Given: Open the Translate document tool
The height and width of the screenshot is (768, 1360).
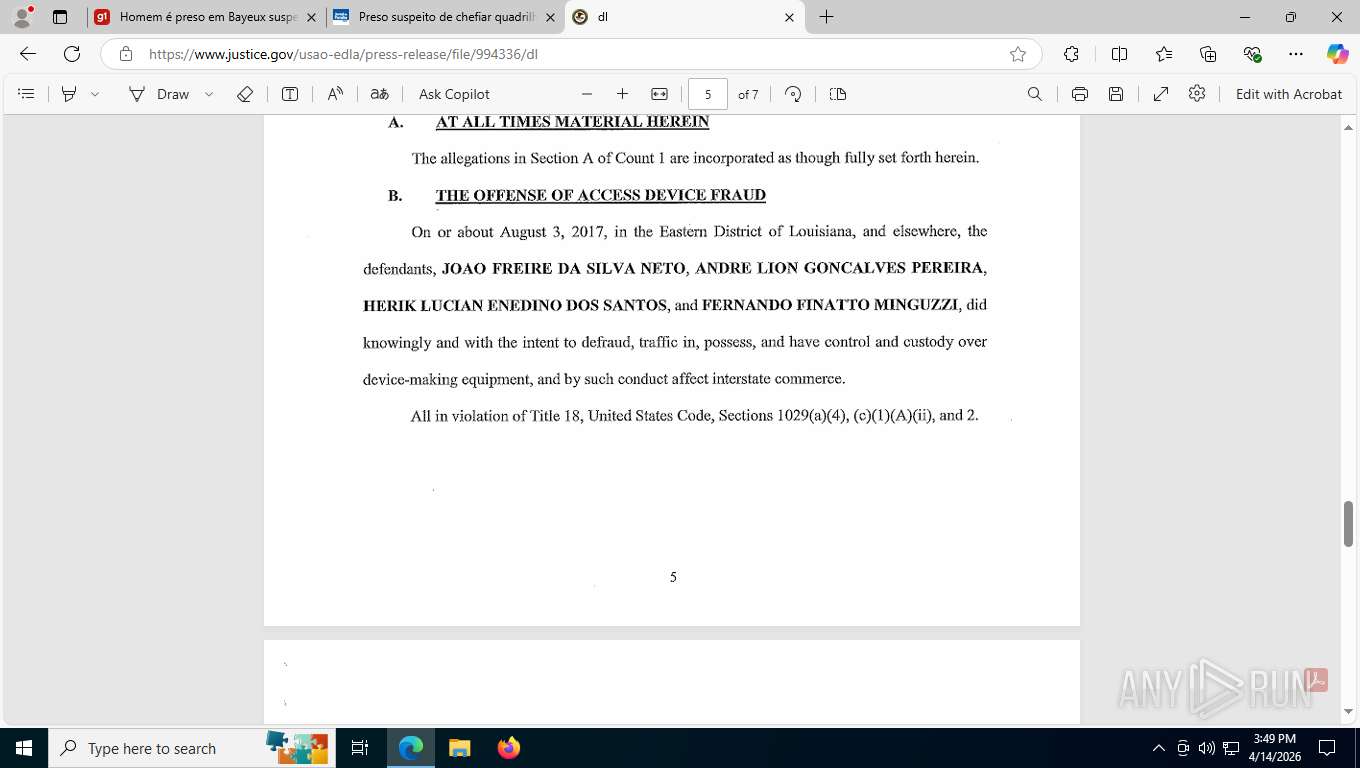Looking at the screenshot, I should tap(379, 94).
